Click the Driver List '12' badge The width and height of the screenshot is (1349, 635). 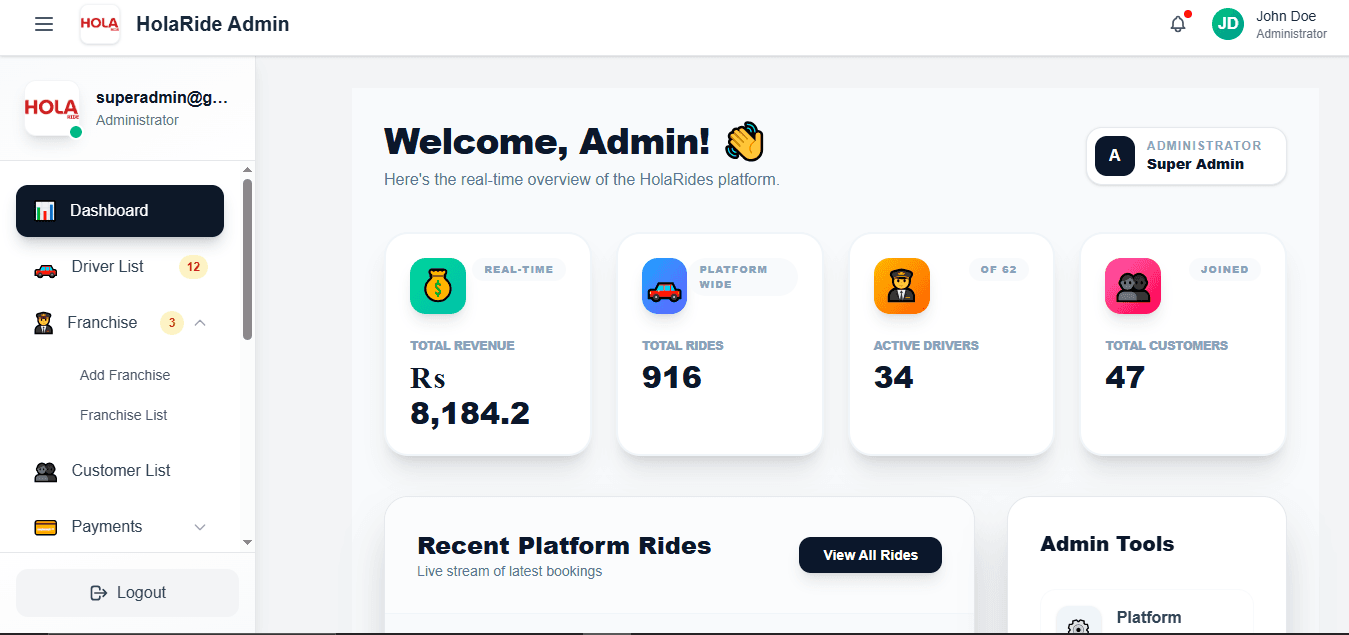point(193,267)
